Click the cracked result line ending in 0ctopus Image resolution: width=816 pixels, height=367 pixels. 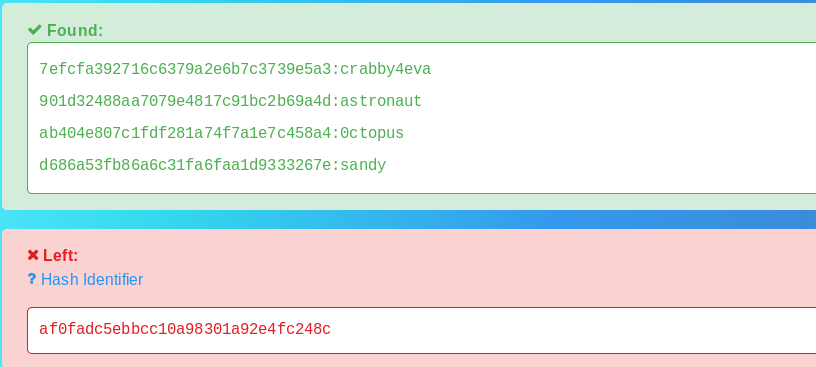click(222, 133)
